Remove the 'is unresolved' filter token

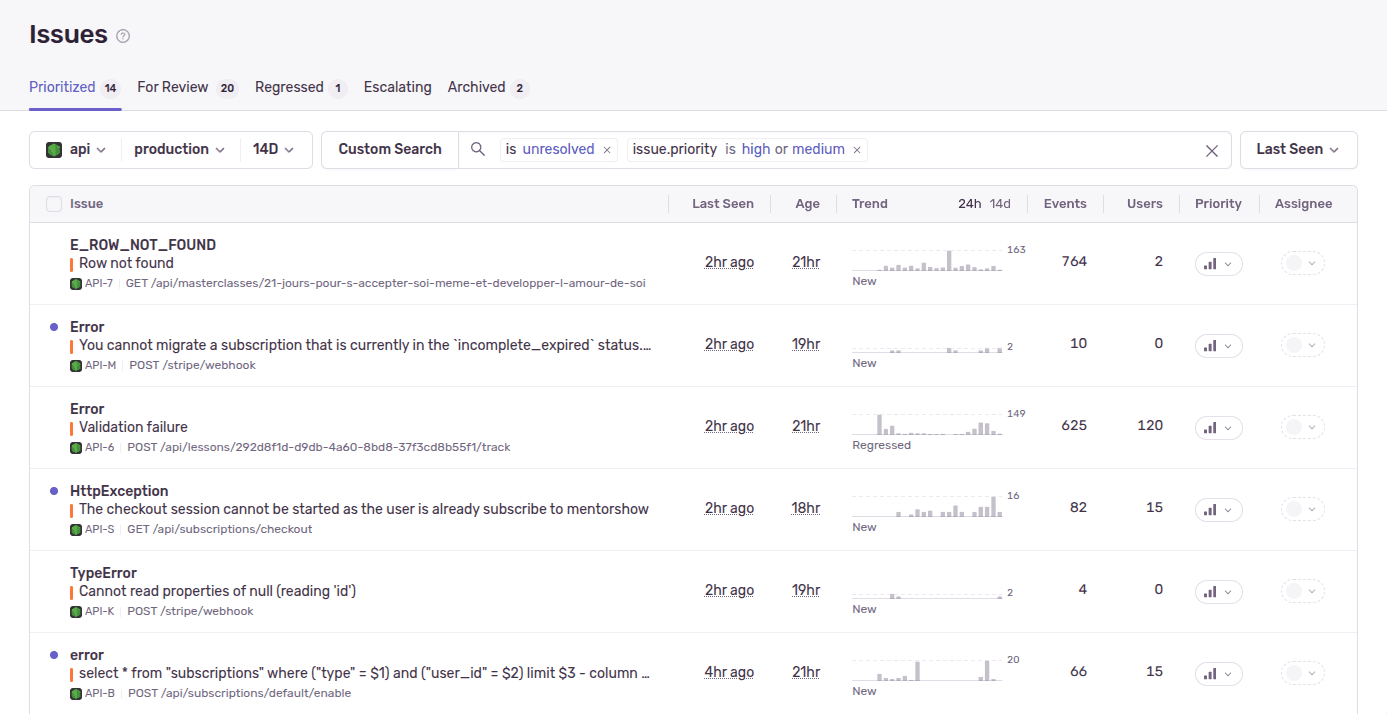[x=606, y=150]
